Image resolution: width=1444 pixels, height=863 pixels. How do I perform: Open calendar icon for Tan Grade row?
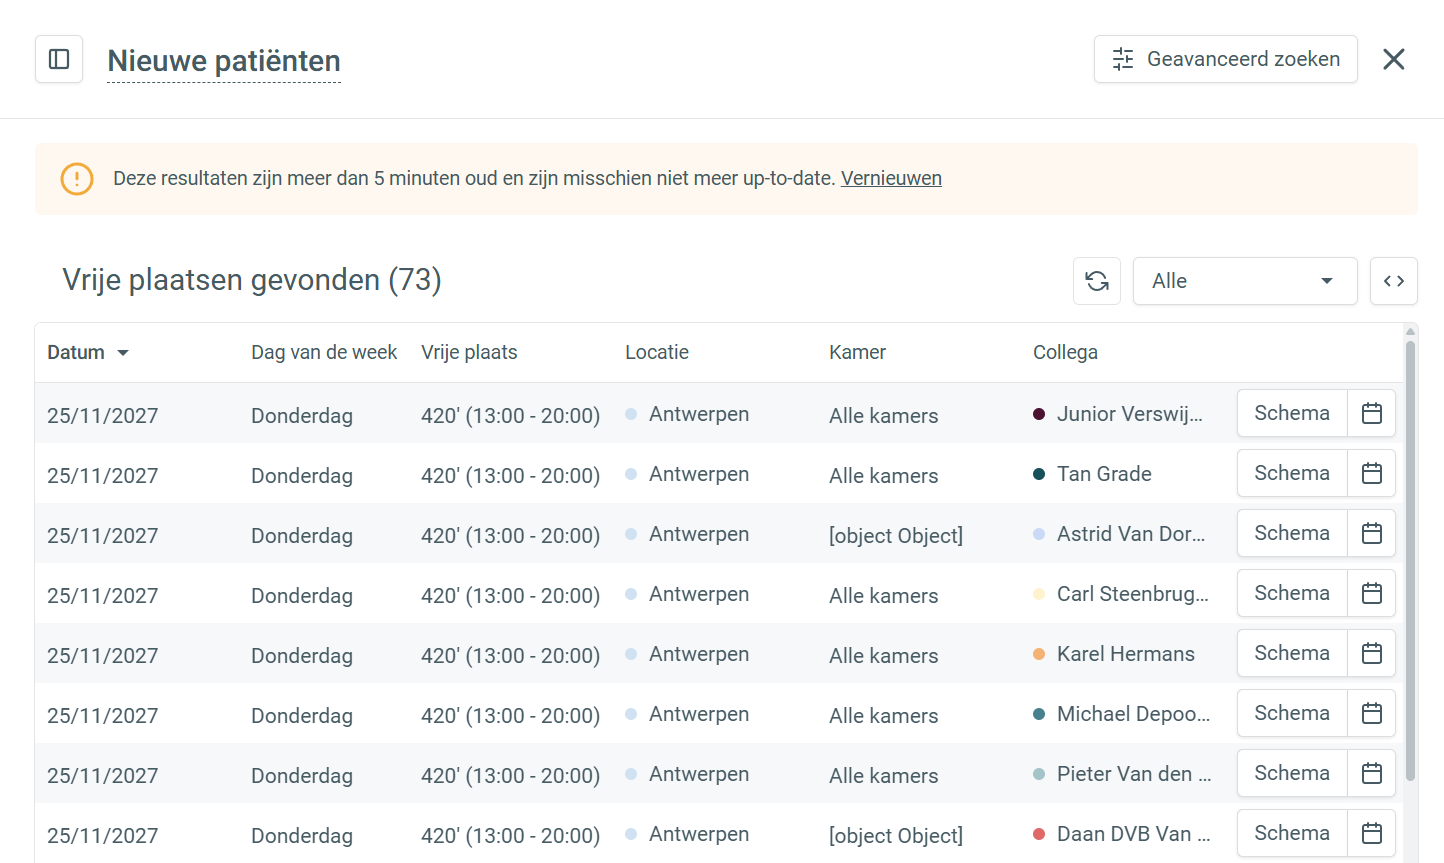(1372, 473)
